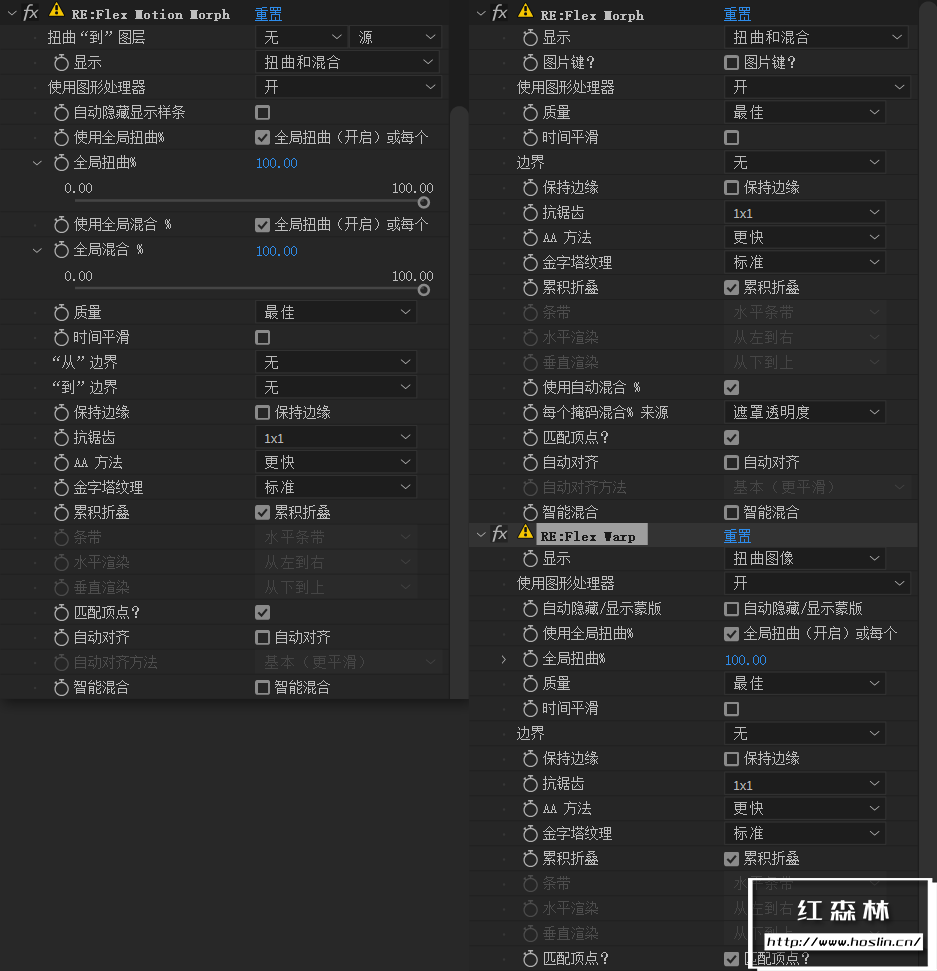Click the 全局扭曲% slider handle in Motion Morph
The width and height of the screenshot is (937, 971).
(424, 202)
